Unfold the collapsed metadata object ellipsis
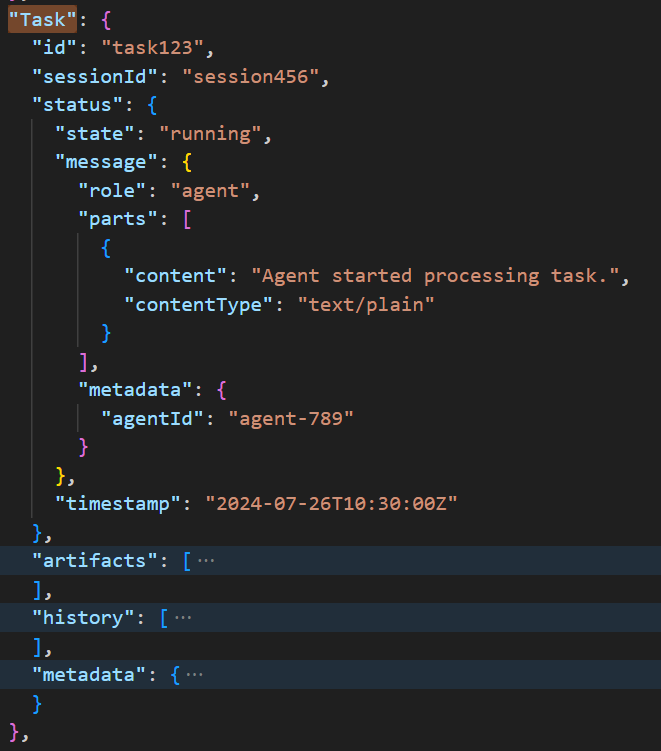This screenshot has width=661, height=751. 194,675
